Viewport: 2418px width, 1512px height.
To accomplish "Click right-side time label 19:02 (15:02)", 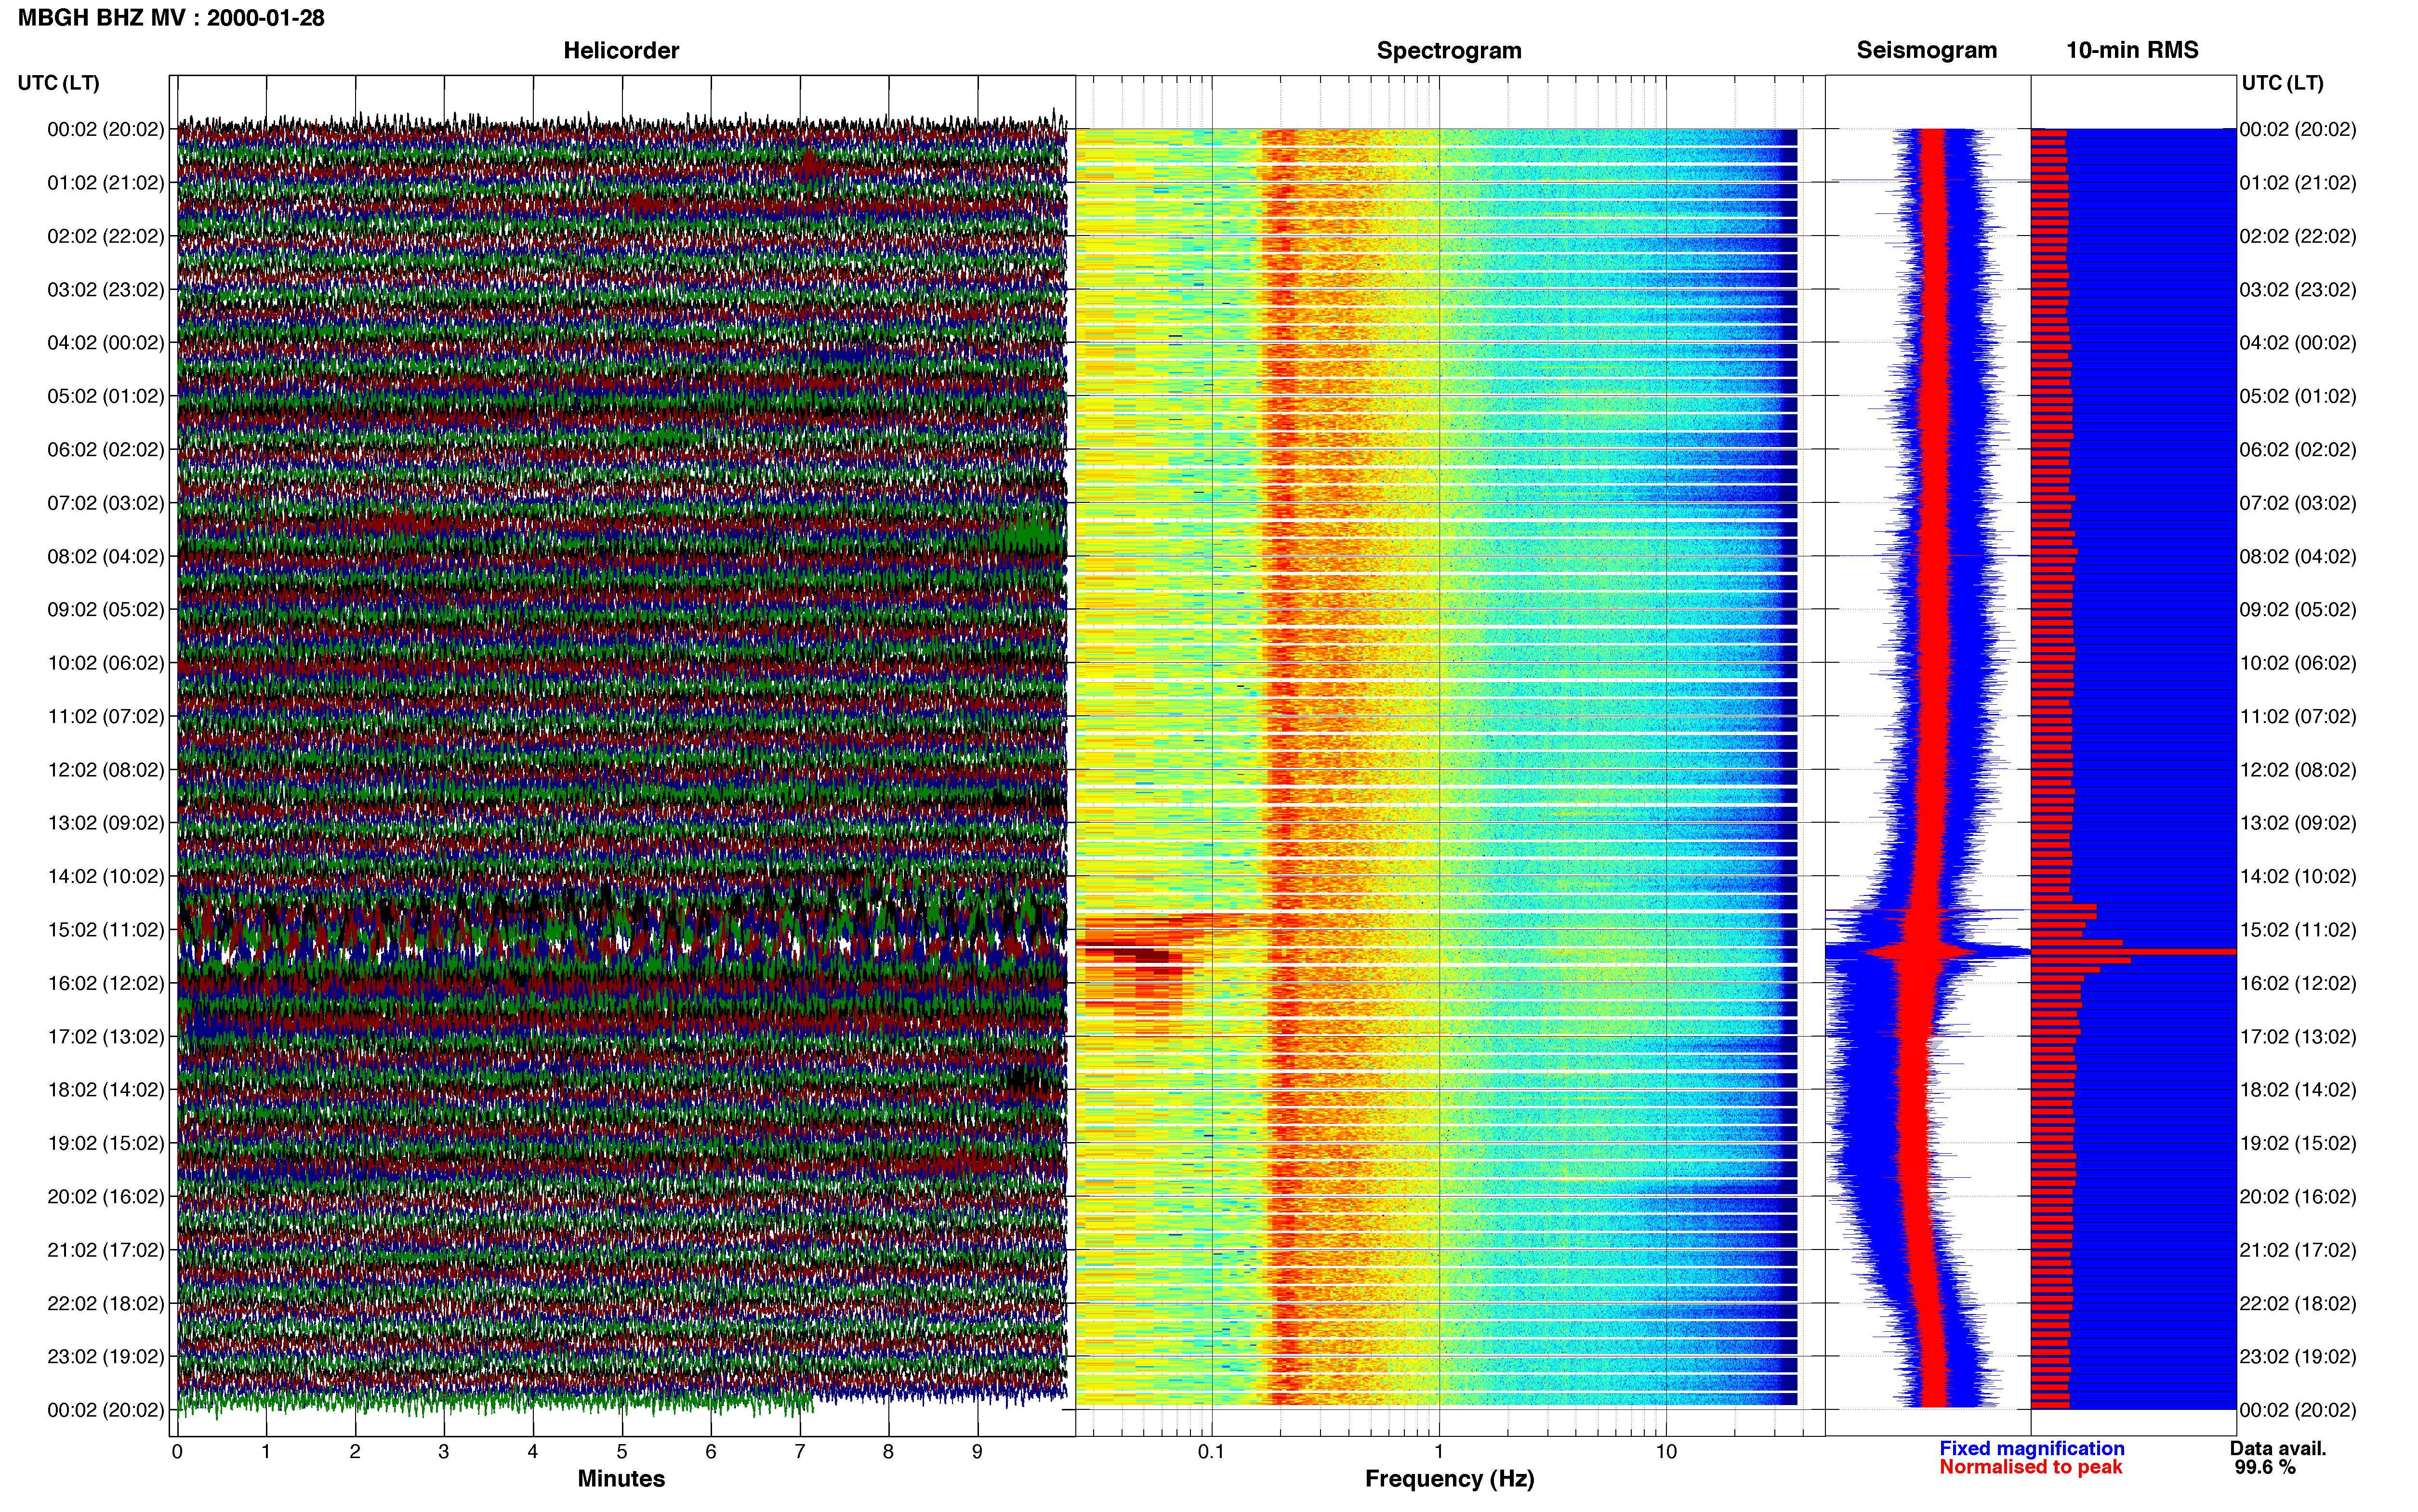I will (2298, 1143).
